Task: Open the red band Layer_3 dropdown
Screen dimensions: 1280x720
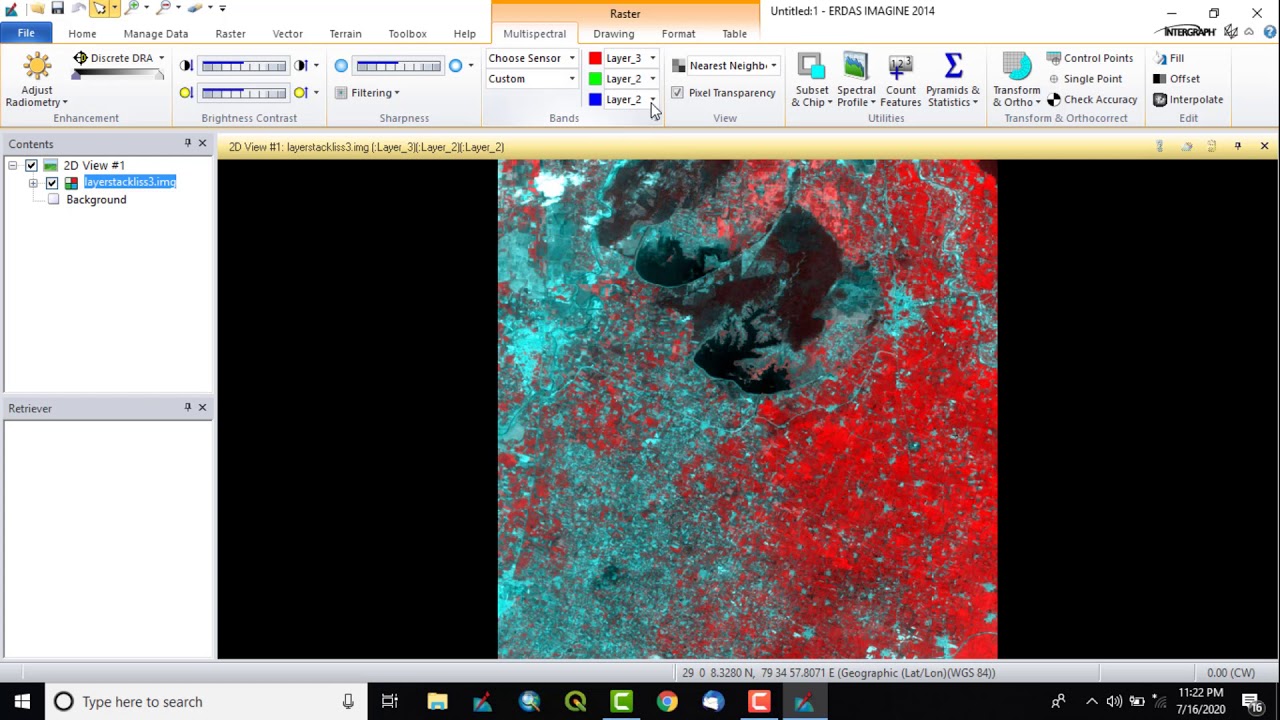Action: 652,58
